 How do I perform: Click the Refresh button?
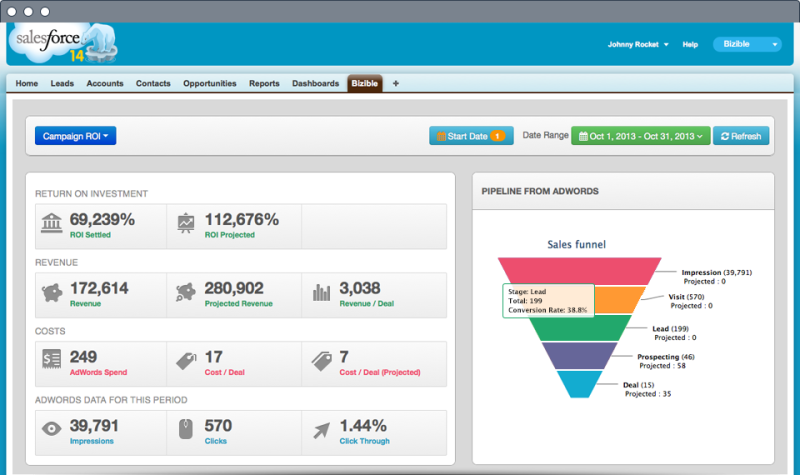click(x=741, y=136)
